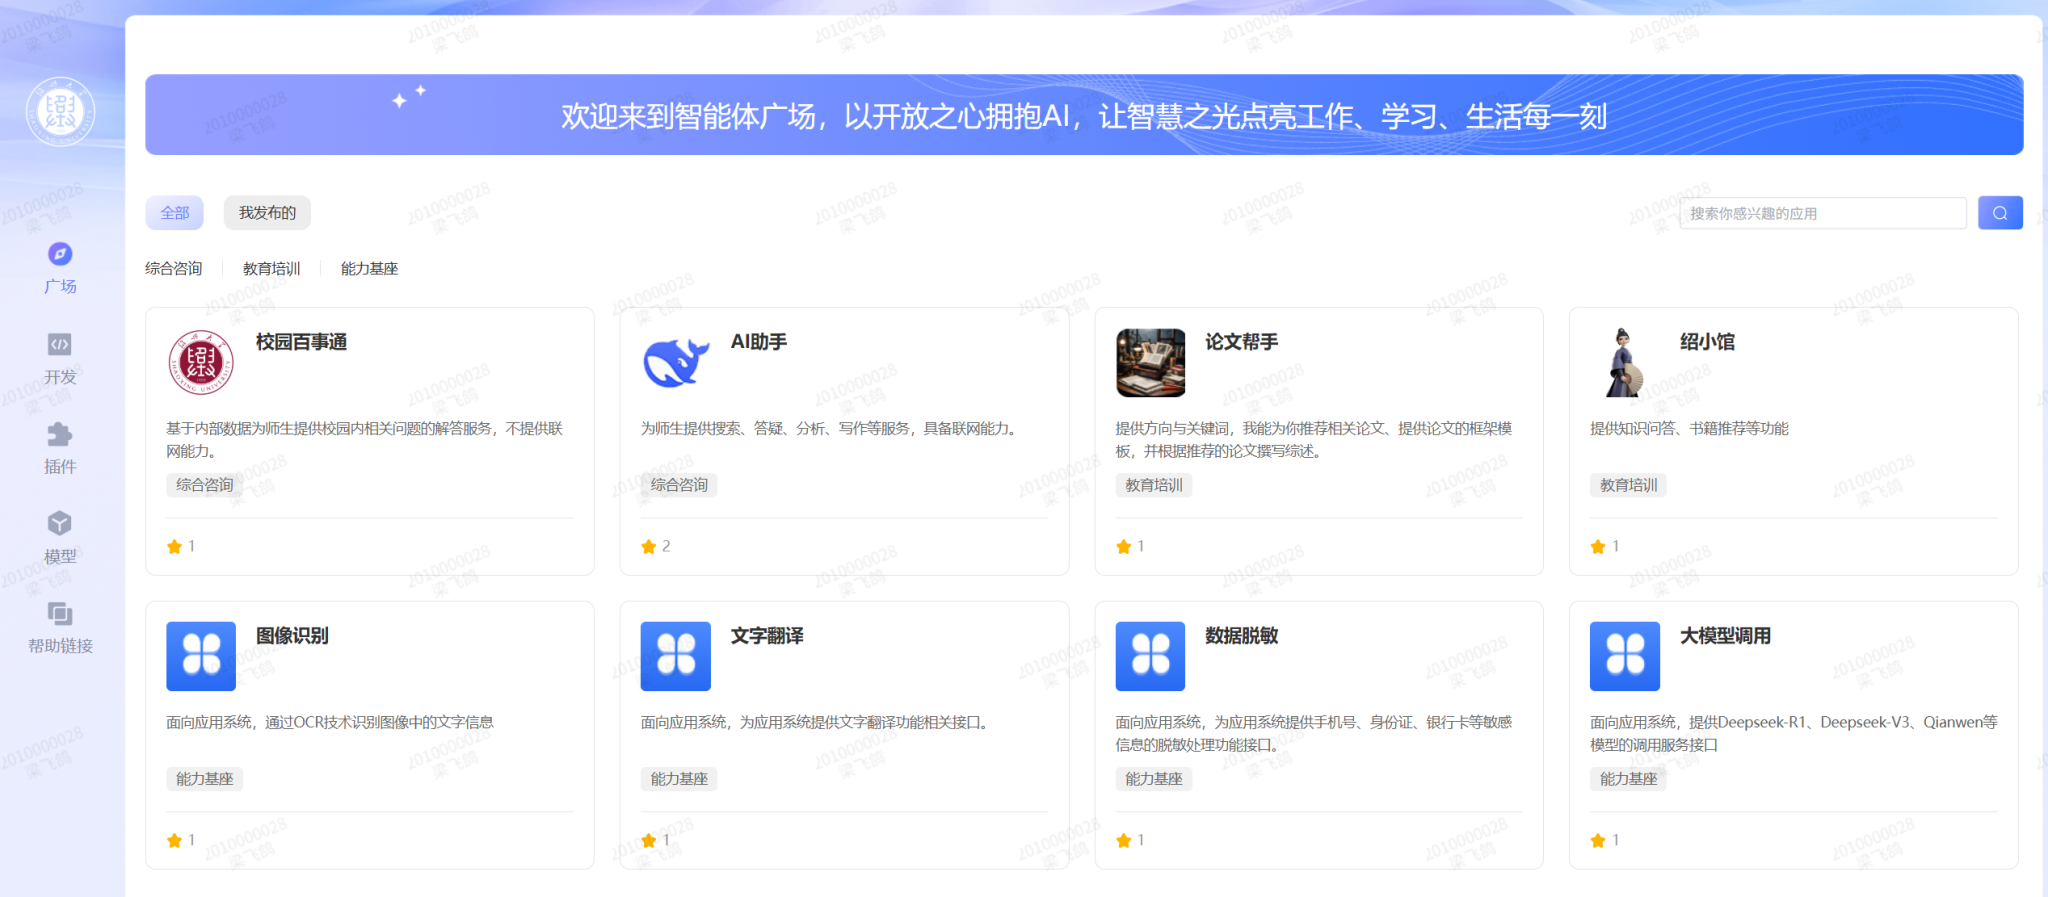Click the 插件 plugin puzzle icon

tap(60, 435)
